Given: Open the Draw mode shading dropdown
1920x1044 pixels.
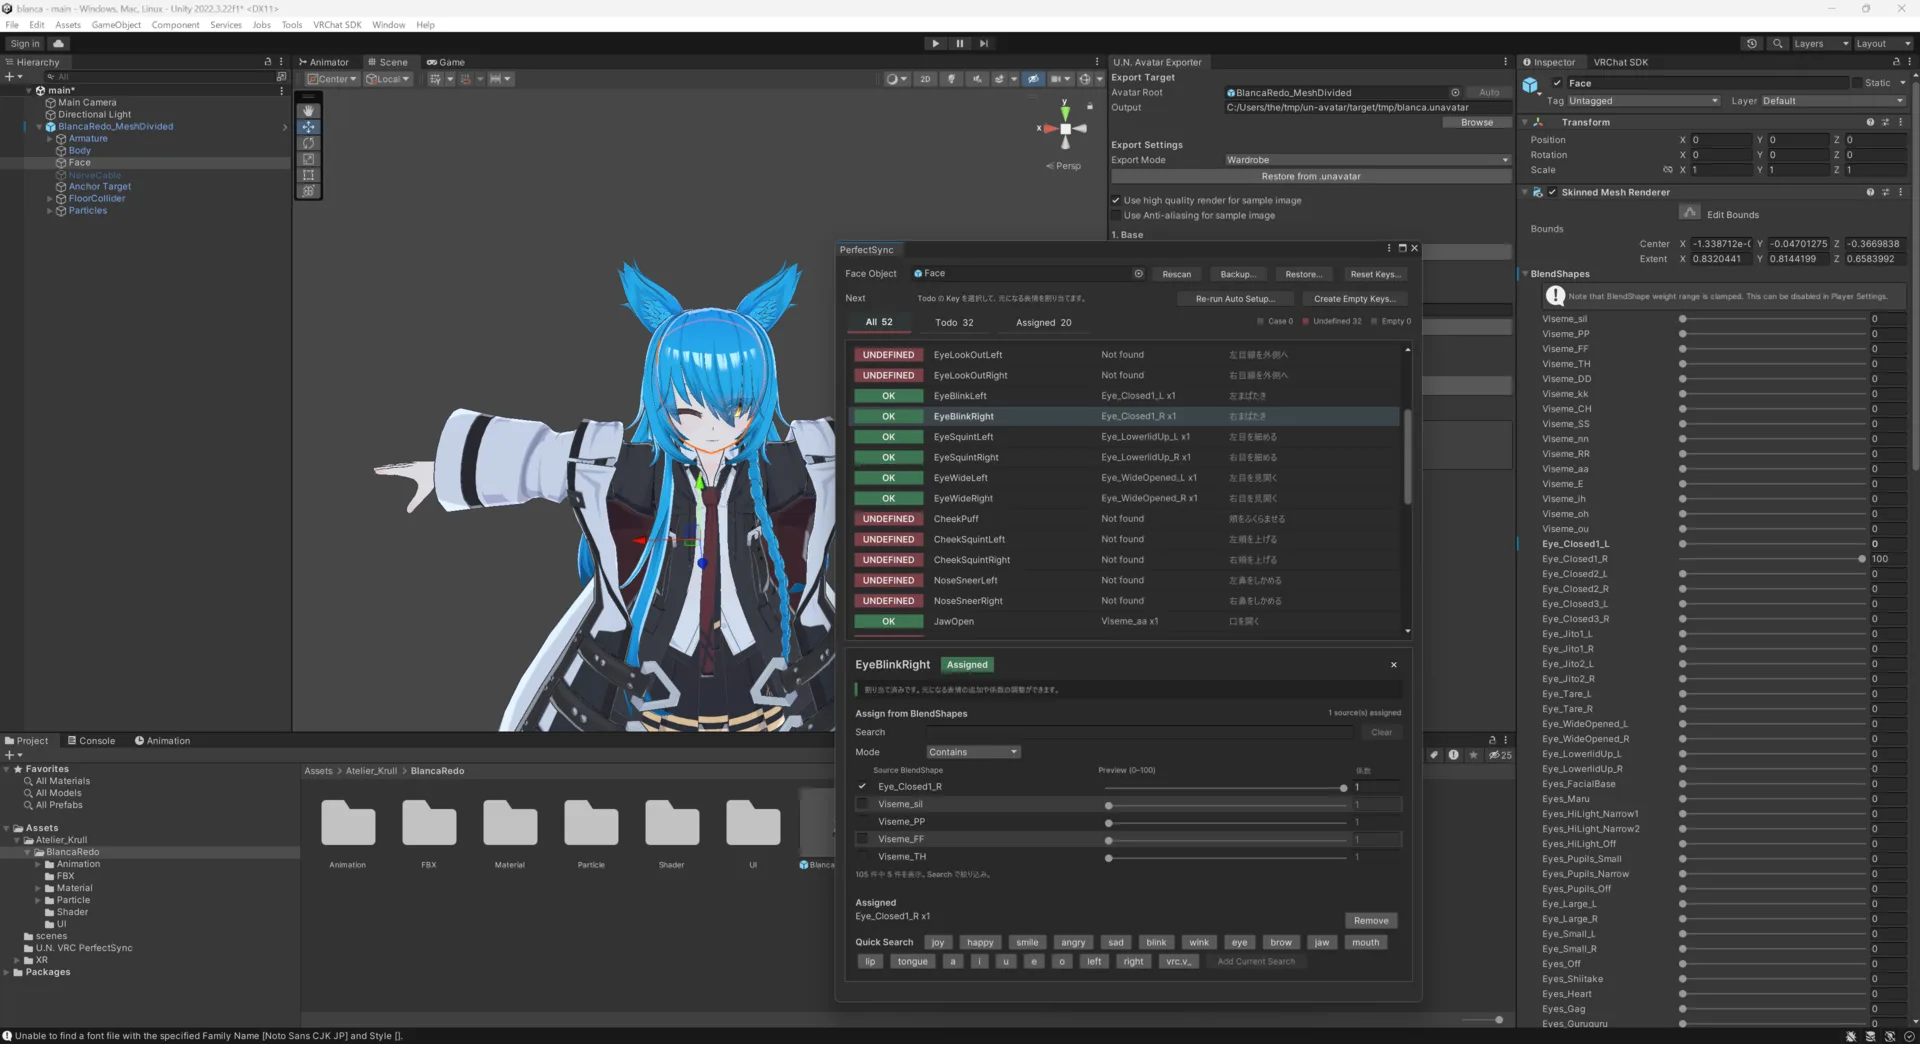Looking at the screenshot, I should pos(897,79).
